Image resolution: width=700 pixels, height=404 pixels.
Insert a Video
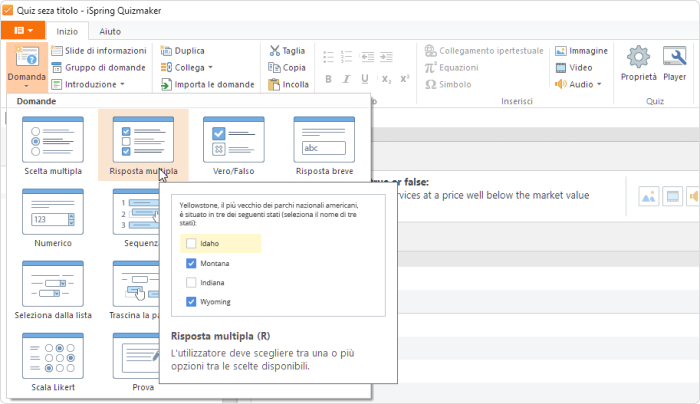pyautogui.click(x=574, y=67)
